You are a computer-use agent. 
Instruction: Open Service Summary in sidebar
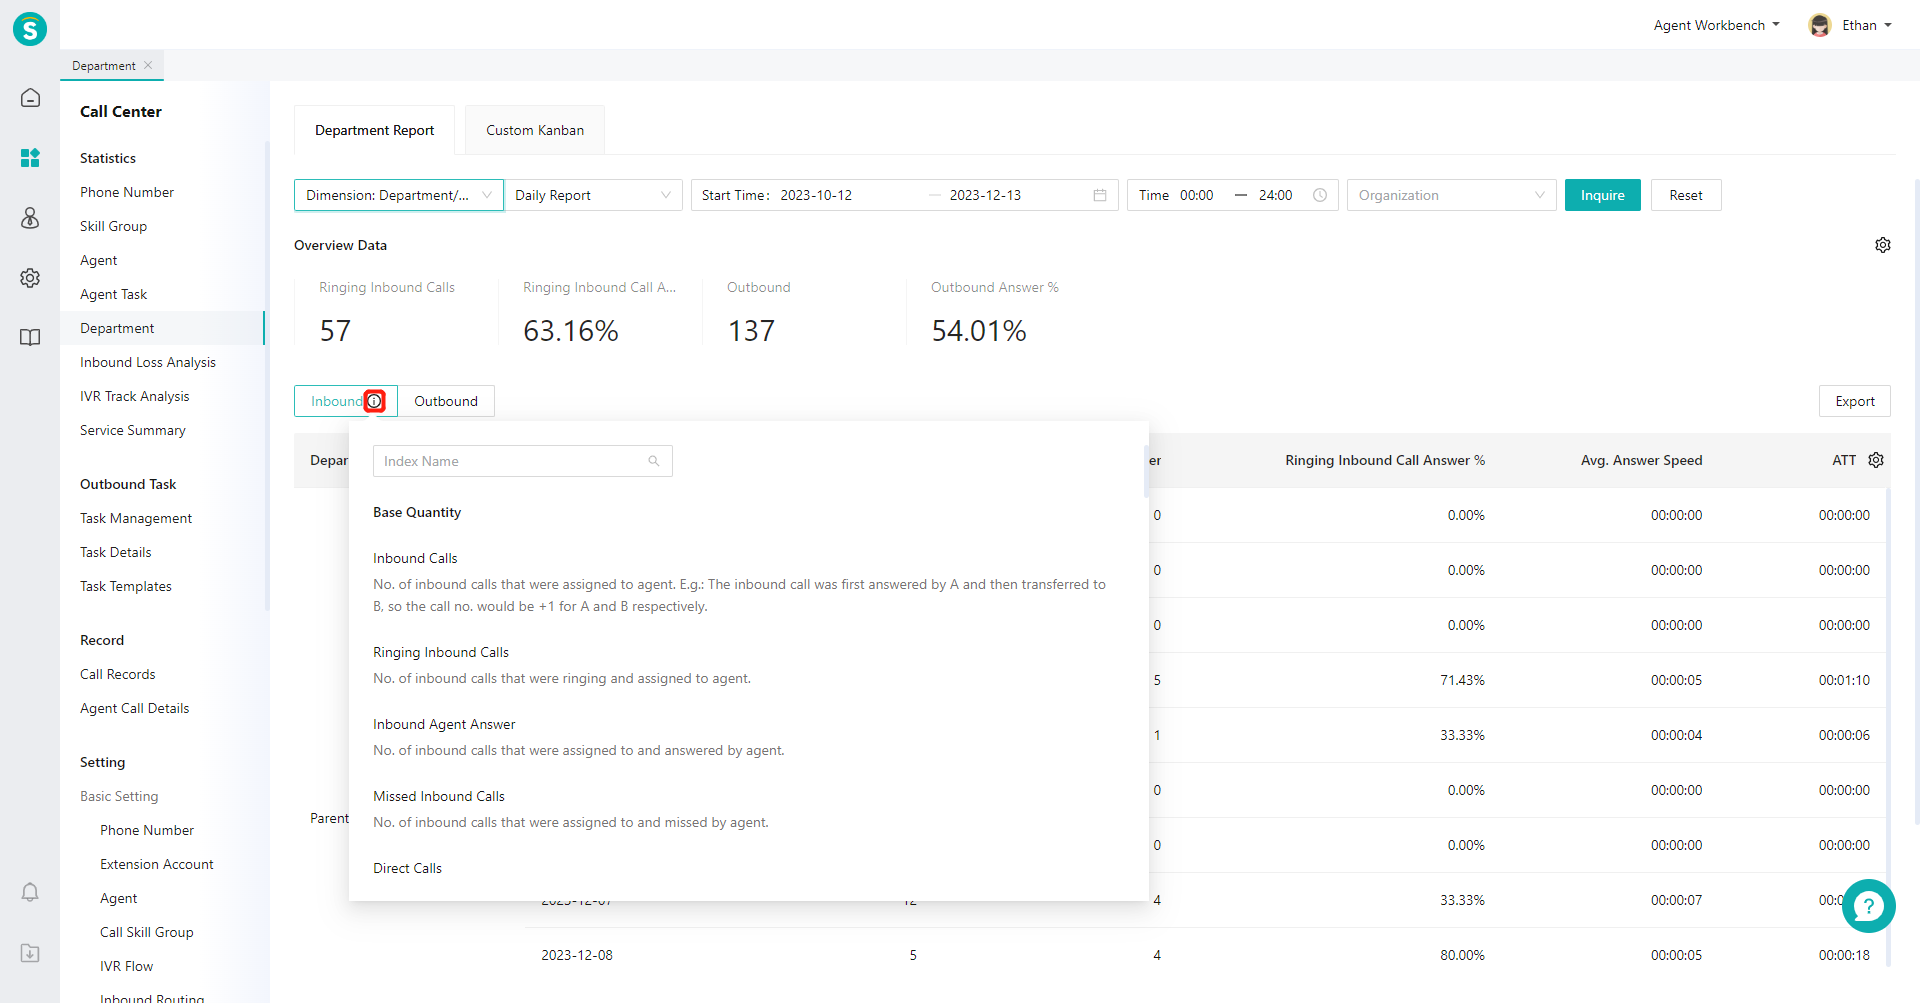(133, 430)
